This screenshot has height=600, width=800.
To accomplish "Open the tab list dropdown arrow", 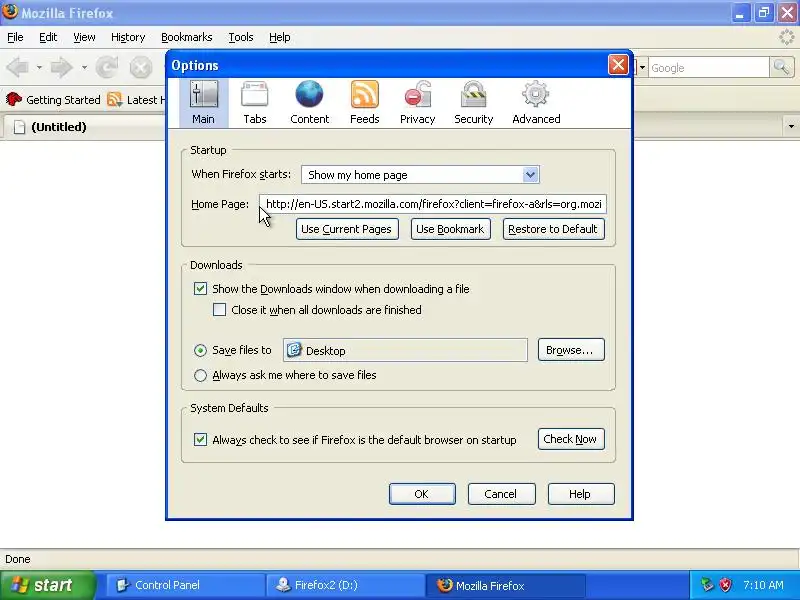I will 791,126.
